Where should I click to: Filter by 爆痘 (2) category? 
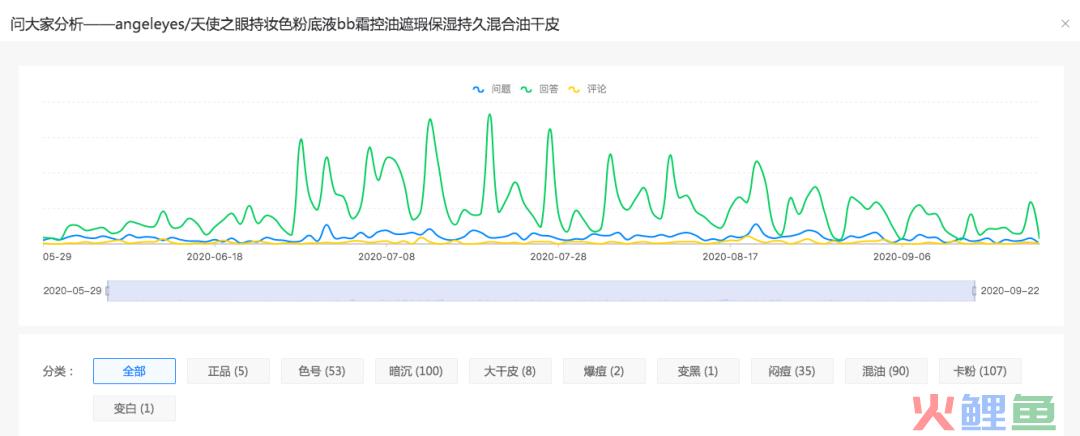pos(604,371)
